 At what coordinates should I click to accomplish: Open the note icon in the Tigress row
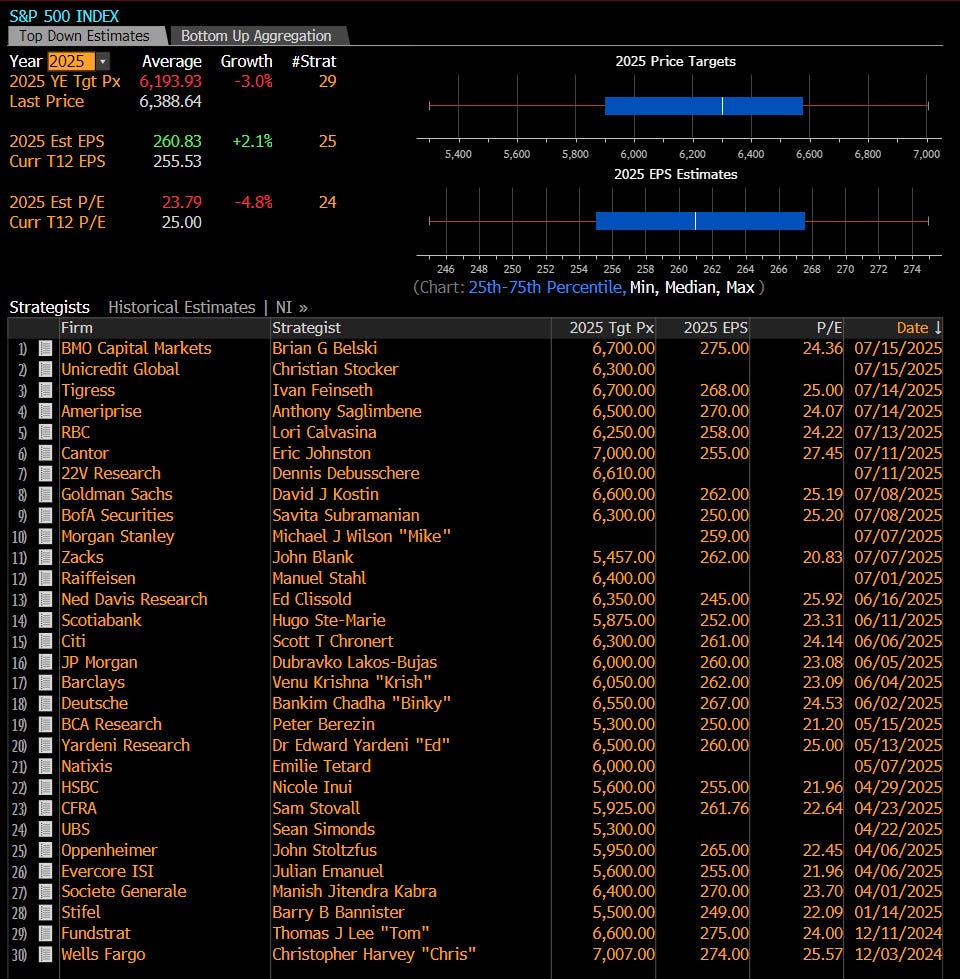coord(46,390)
